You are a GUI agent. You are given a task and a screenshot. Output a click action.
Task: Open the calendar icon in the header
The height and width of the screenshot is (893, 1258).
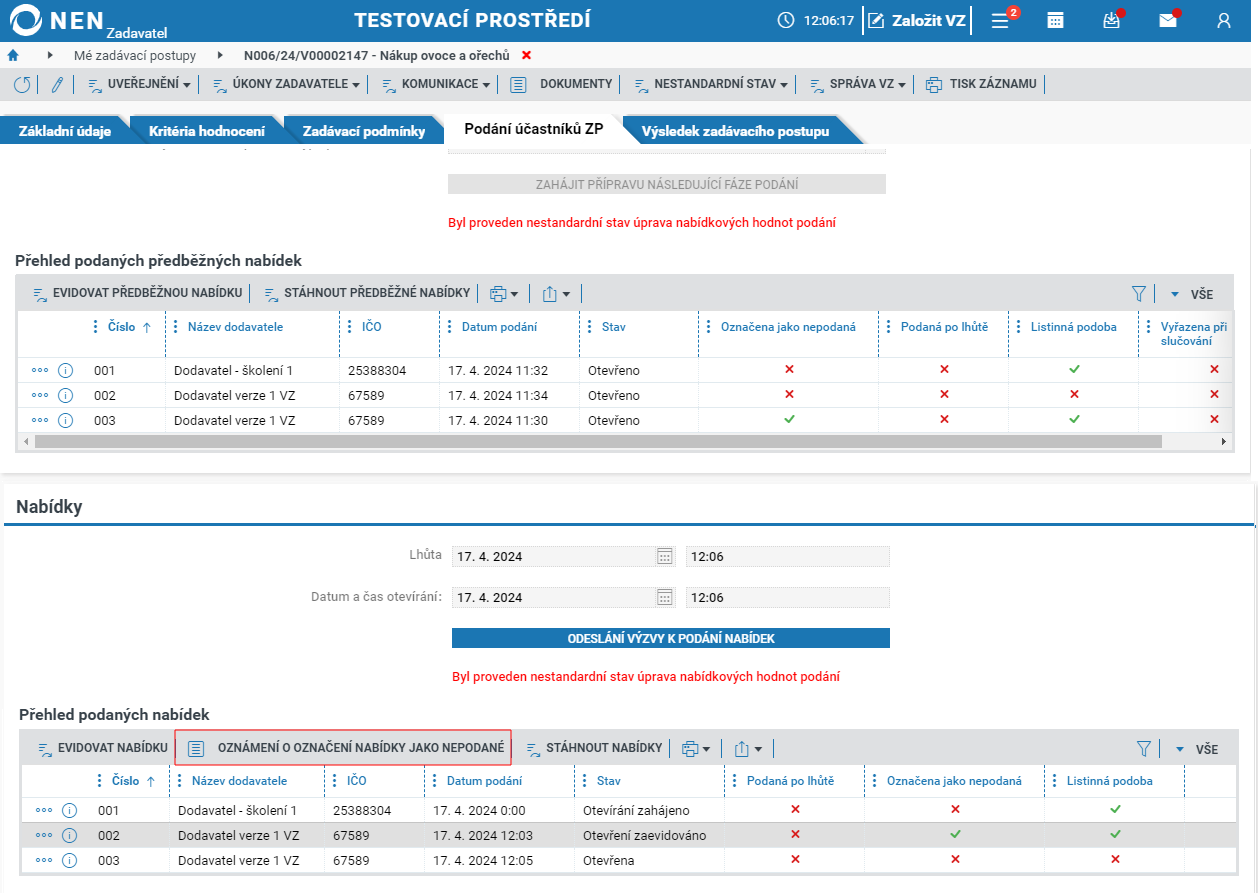tap(1055, 20)
